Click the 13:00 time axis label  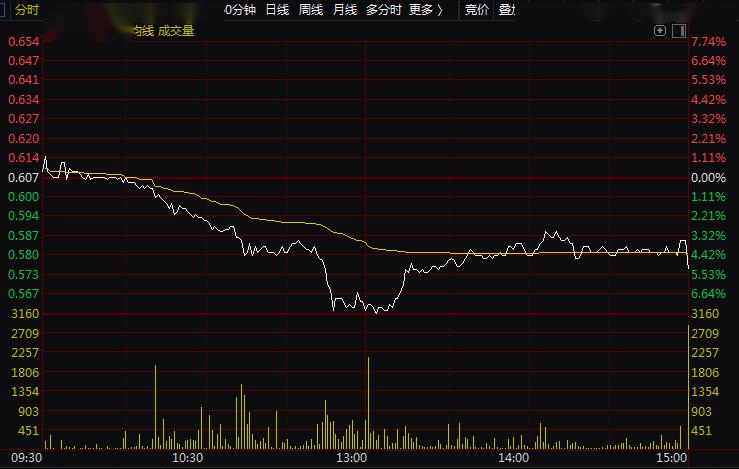coord(351,459)
